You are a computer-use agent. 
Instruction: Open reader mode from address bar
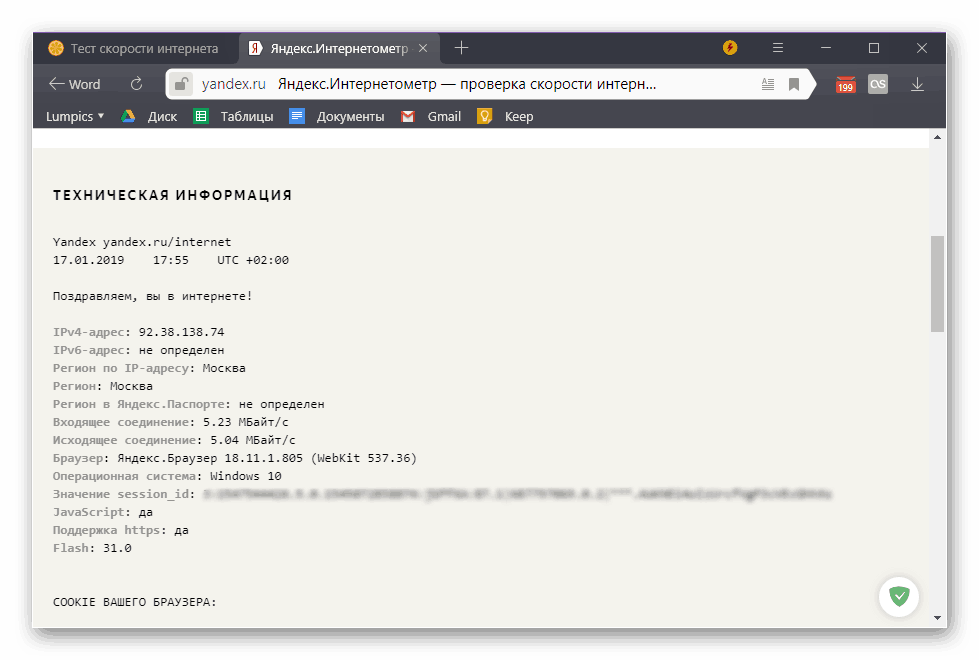point(767,85)
